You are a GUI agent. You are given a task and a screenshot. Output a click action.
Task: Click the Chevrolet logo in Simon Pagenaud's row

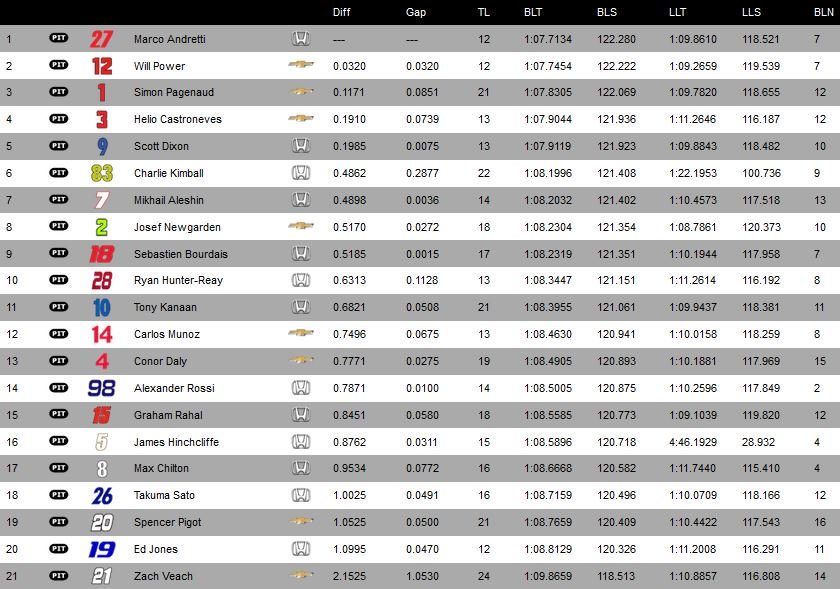click(301, 92)
